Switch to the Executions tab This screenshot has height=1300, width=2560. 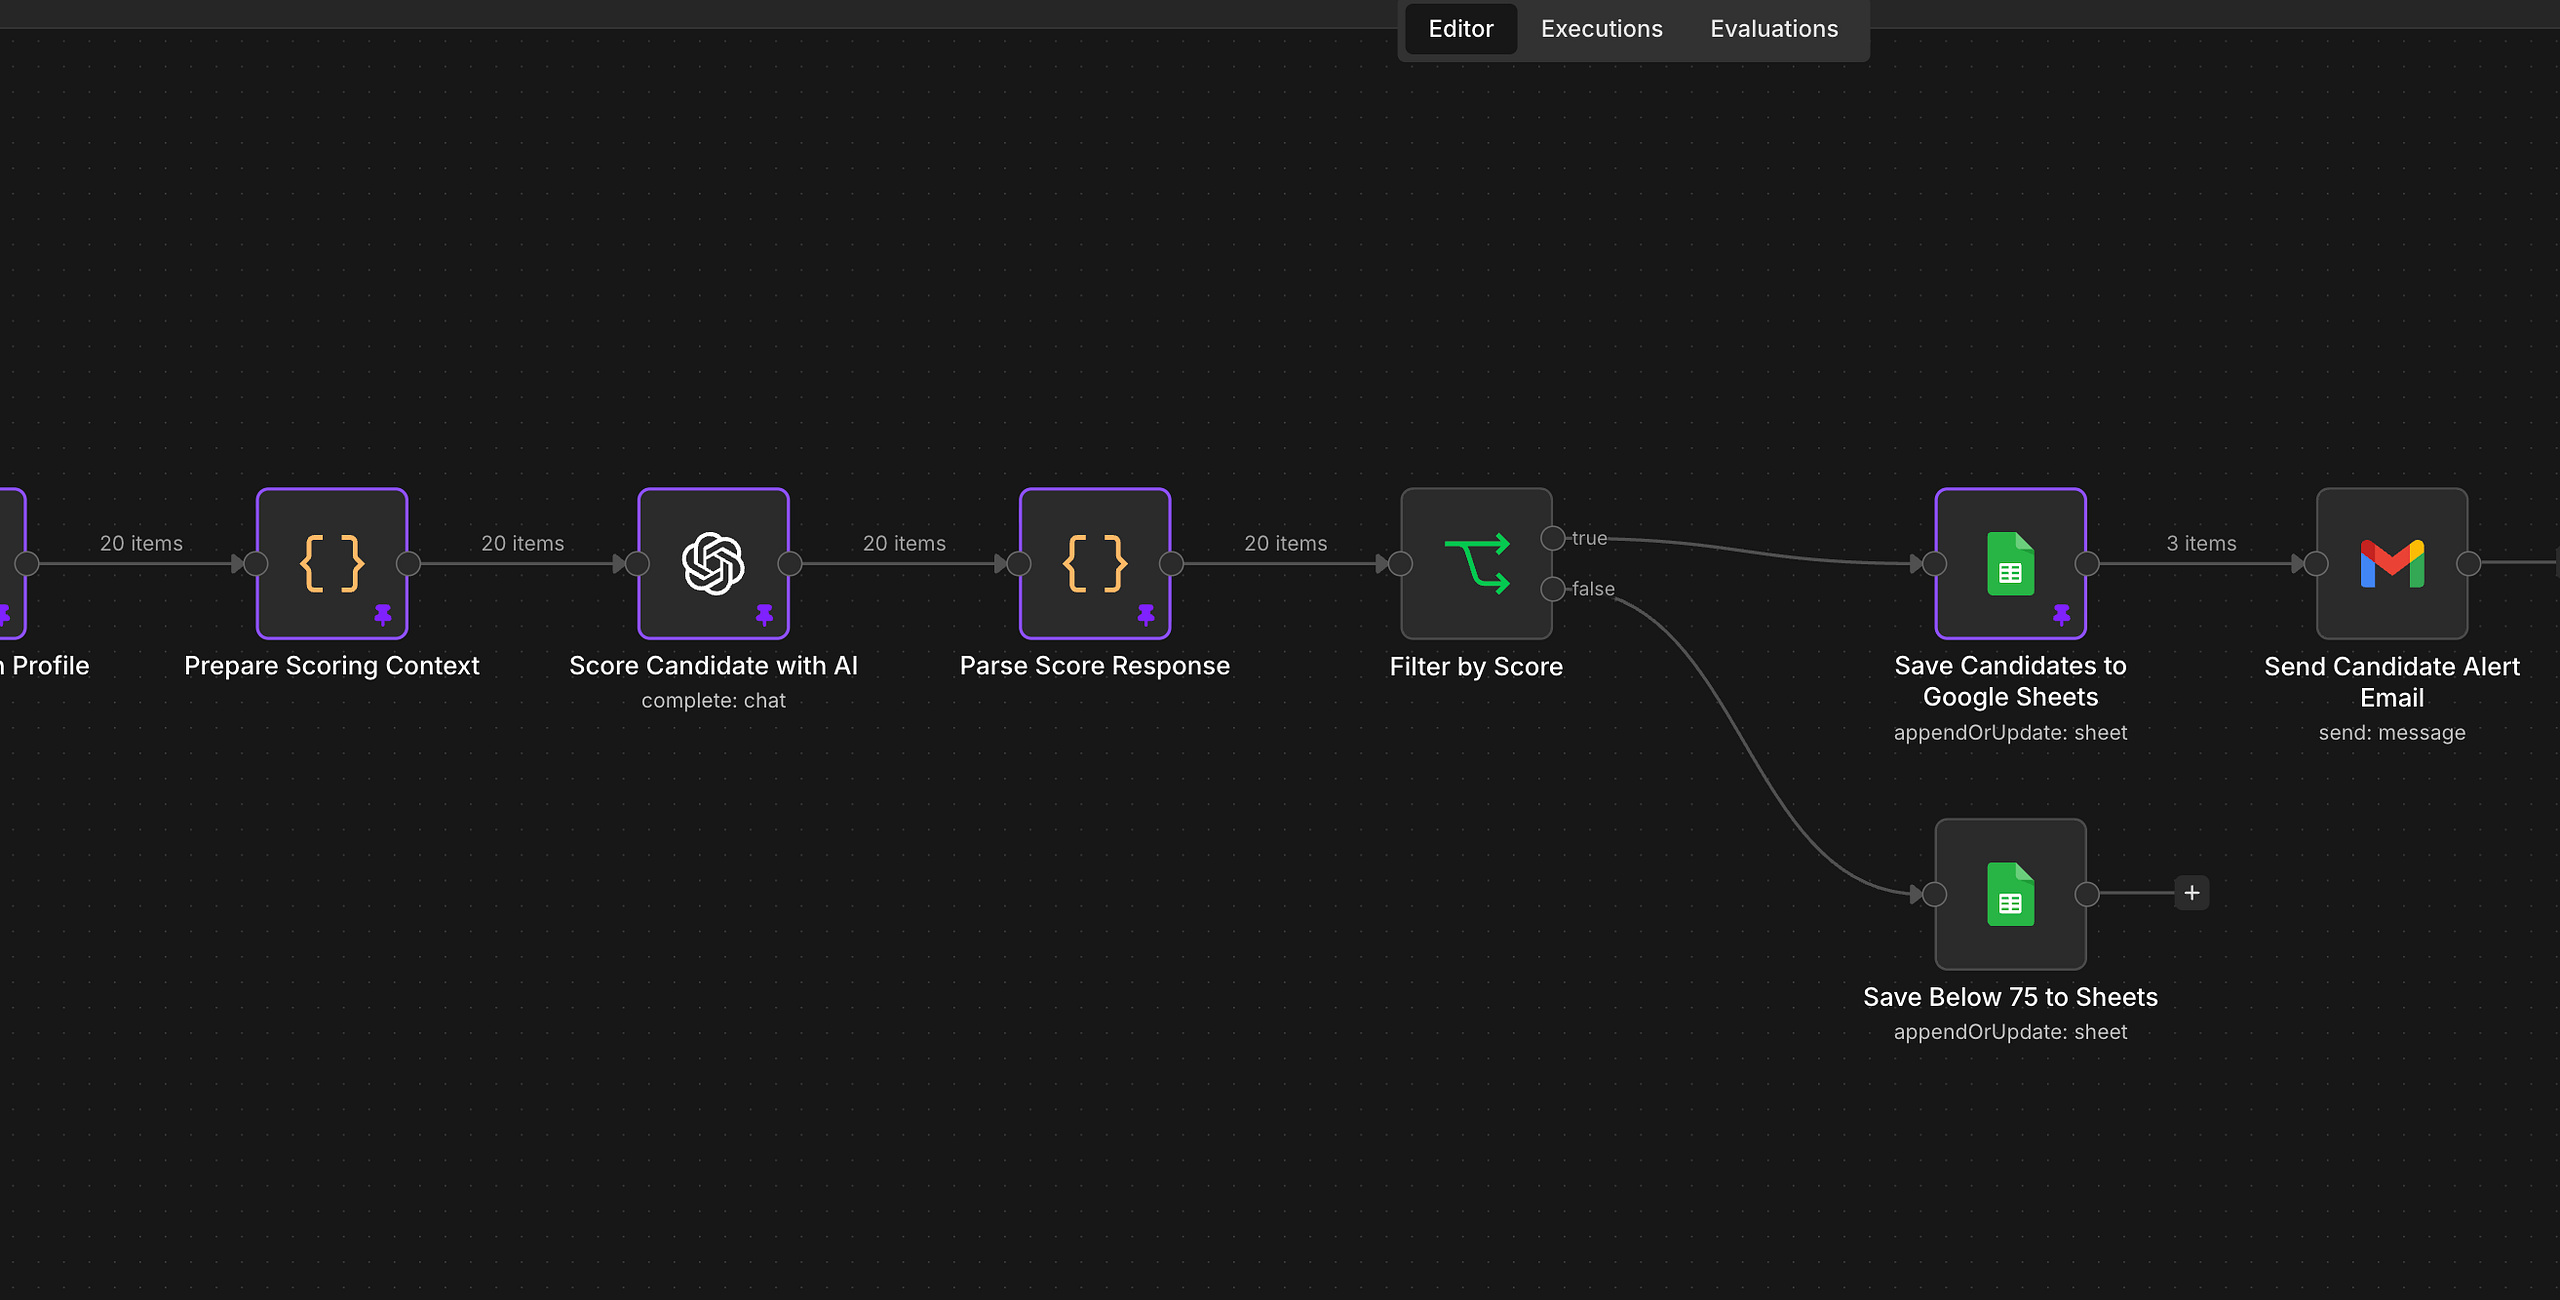tap(1601, 29)
